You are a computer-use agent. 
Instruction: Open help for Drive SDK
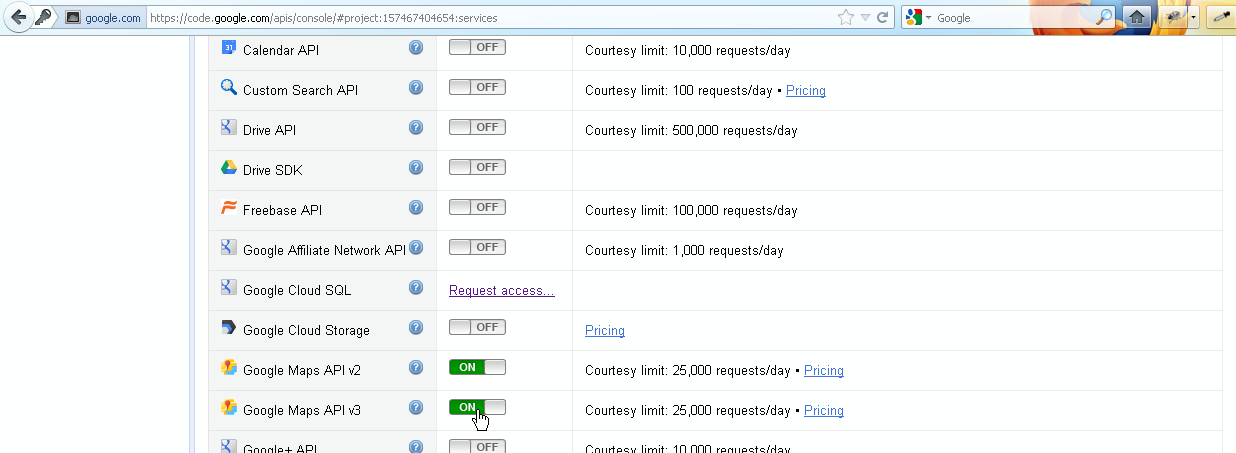click(x=416, y=167)
